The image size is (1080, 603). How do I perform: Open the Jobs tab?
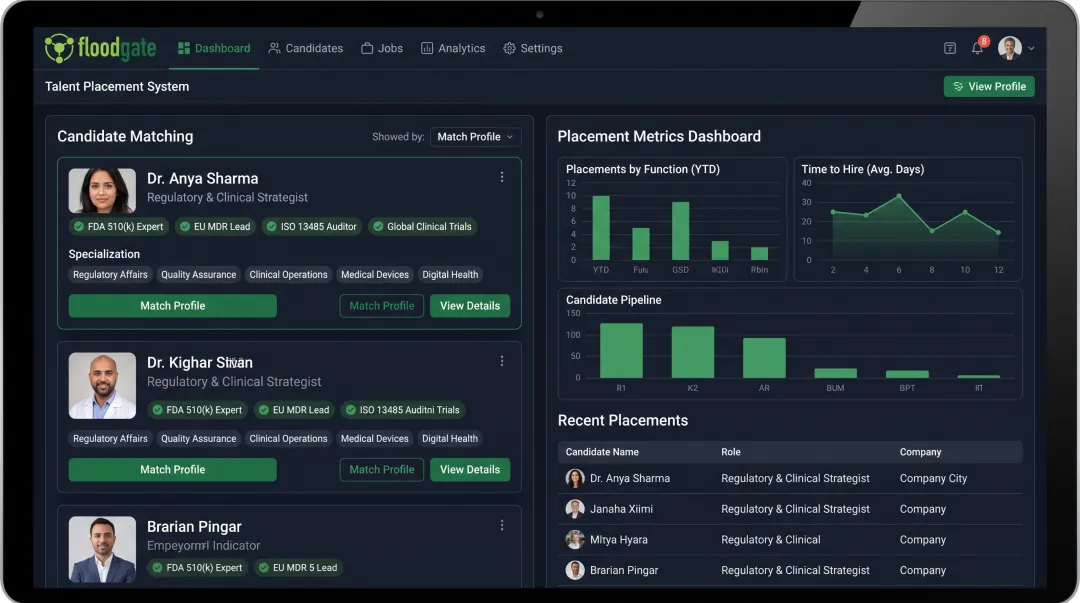(x=382, y=48)
